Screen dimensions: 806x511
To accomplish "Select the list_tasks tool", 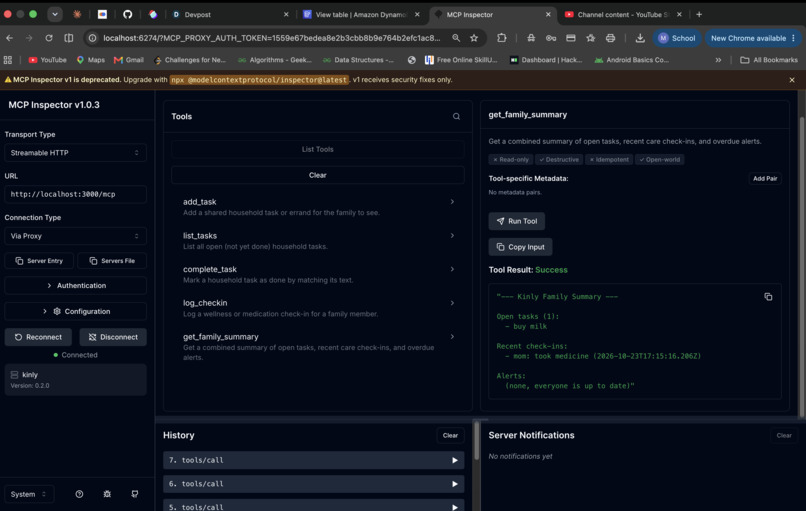I will (318, 241).
